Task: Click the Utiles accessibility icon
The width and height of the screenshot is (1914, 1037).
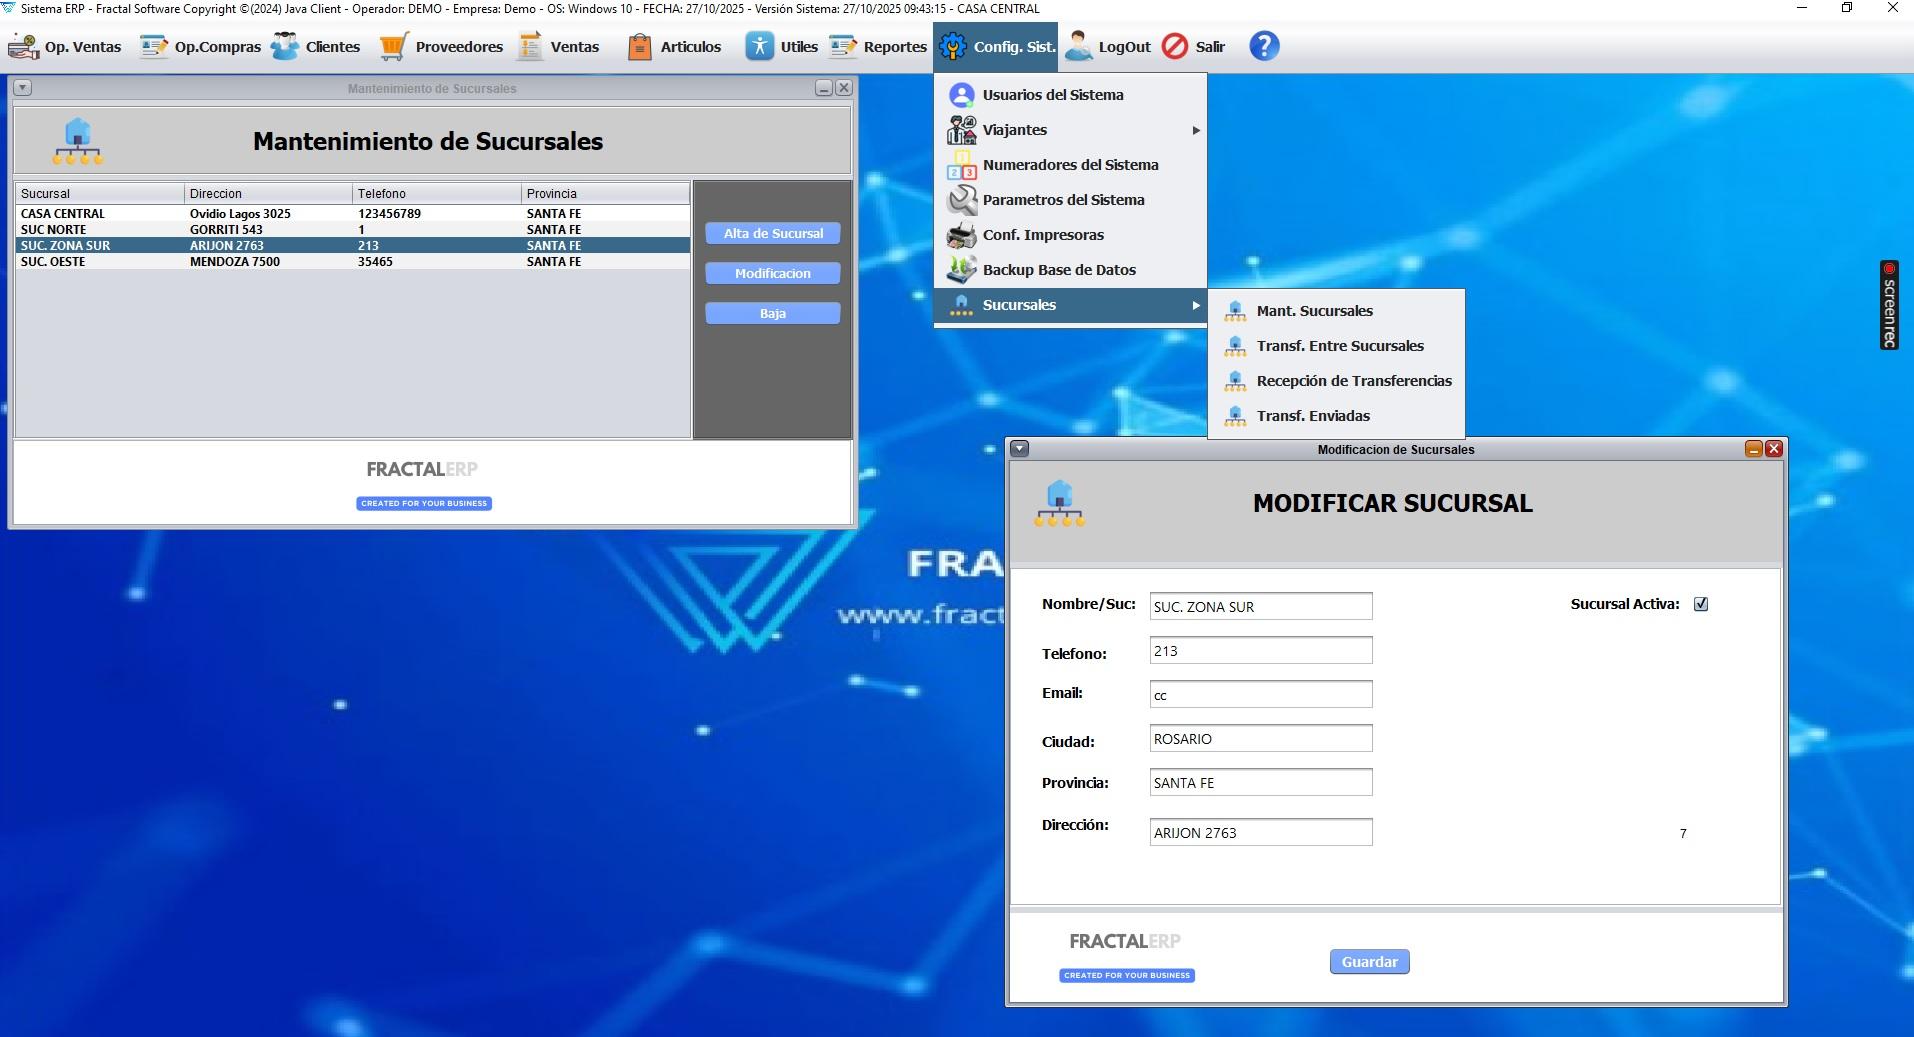Action: pos(760,46)
